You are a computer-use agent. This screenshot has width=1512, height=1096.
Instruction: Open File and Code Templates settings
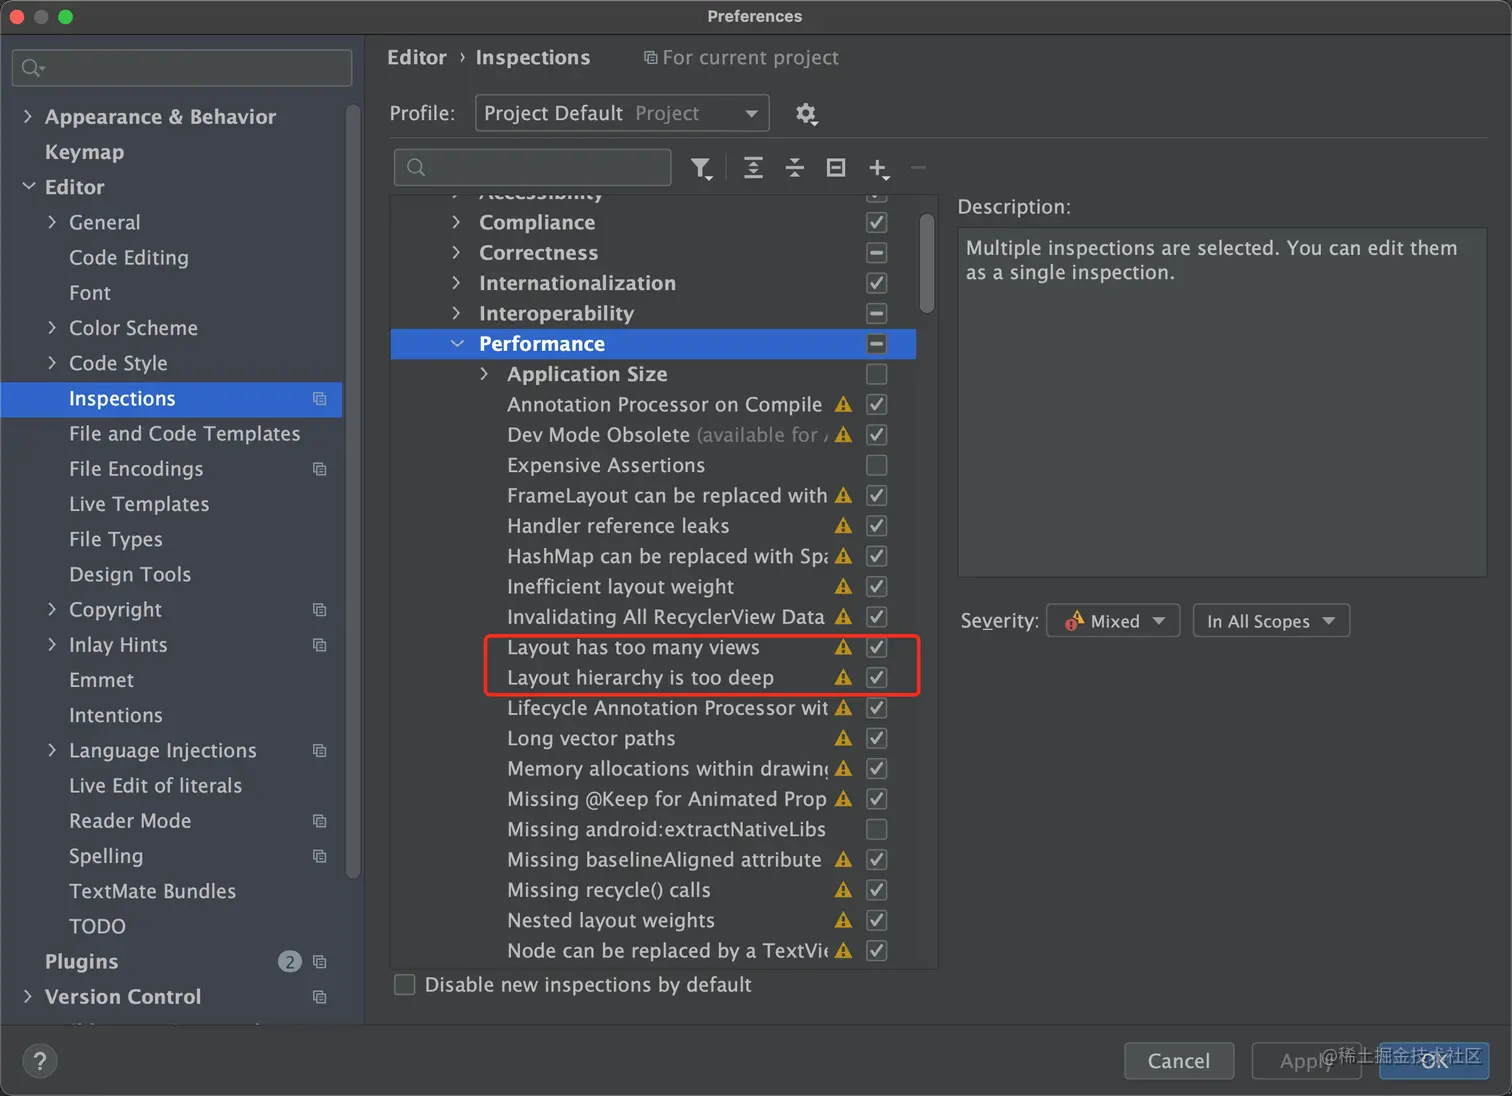pyautogui.click(x=185, y=434)
